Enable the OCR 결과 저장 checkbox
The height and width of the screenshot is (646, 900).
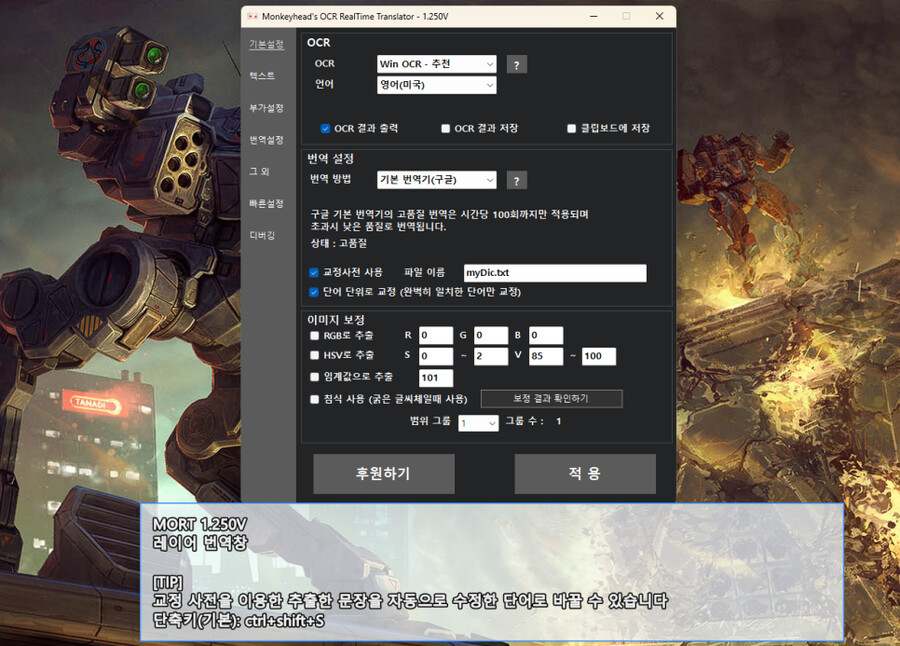(445, 128)
